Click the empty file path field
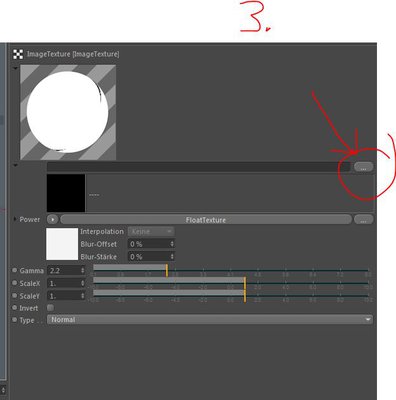The image size is (396, 400). [199, 167]
